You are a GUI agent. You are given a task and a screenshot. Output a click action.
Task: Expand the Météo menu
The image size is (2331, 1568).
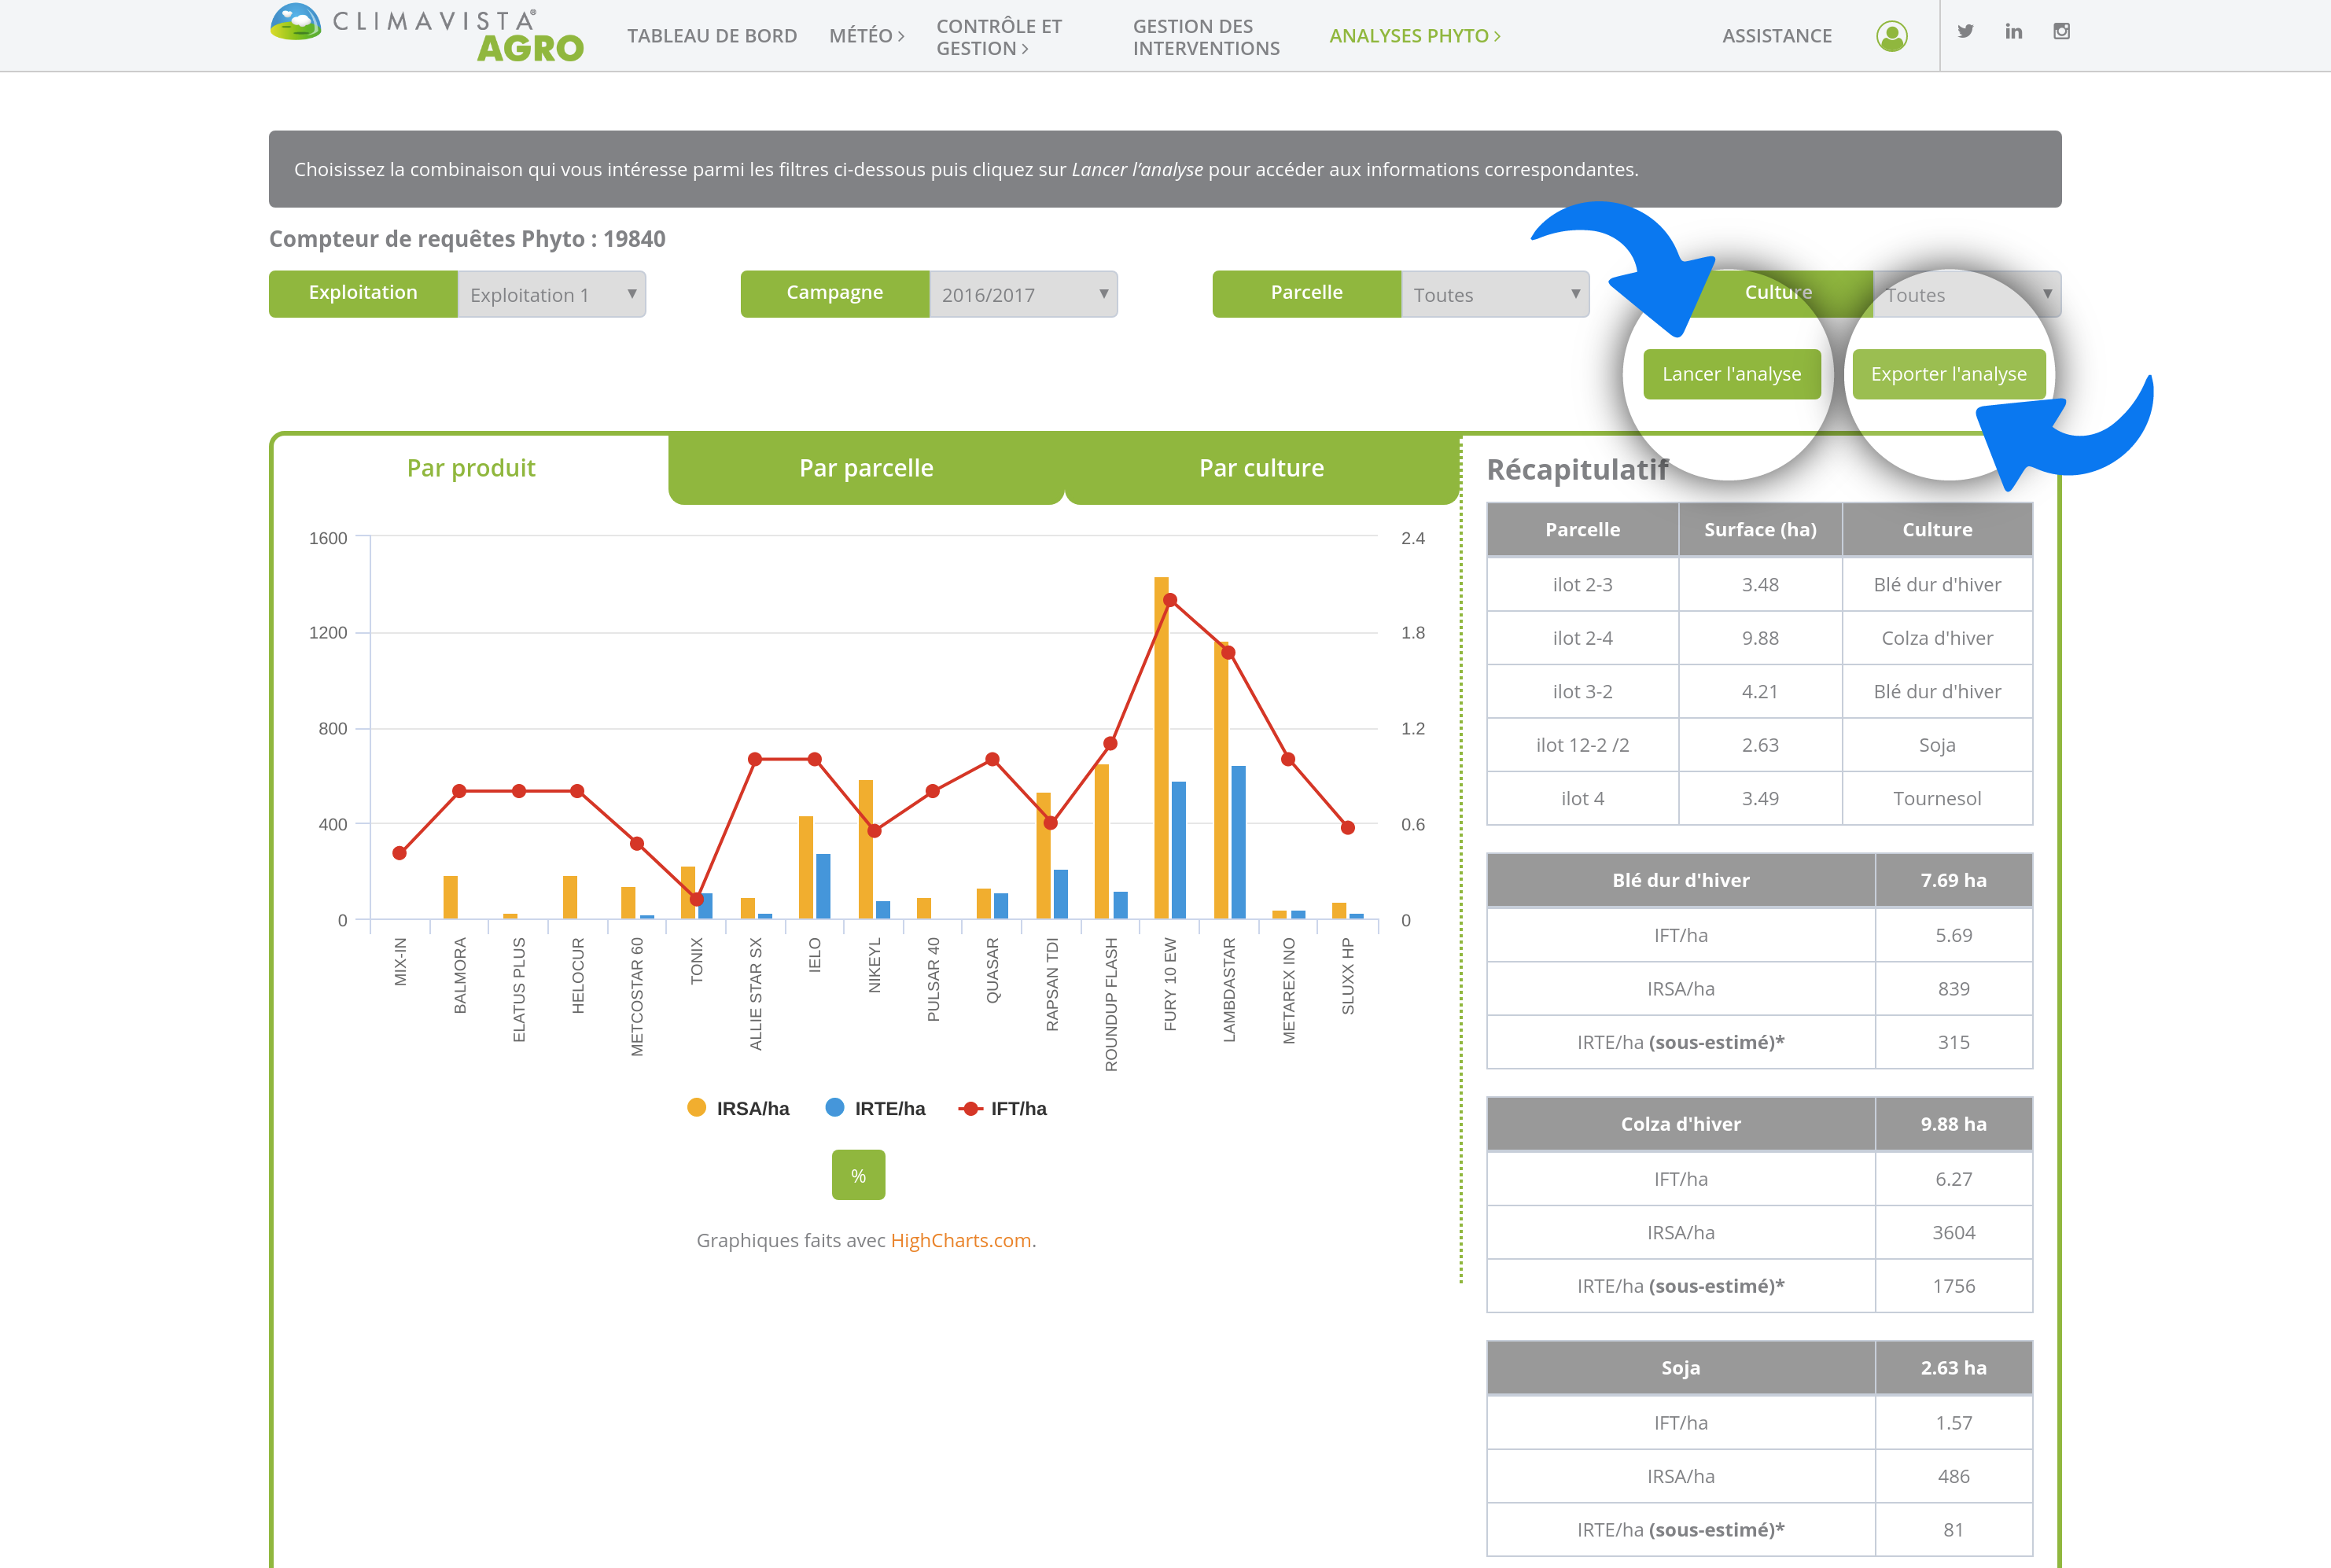(866, 36)
